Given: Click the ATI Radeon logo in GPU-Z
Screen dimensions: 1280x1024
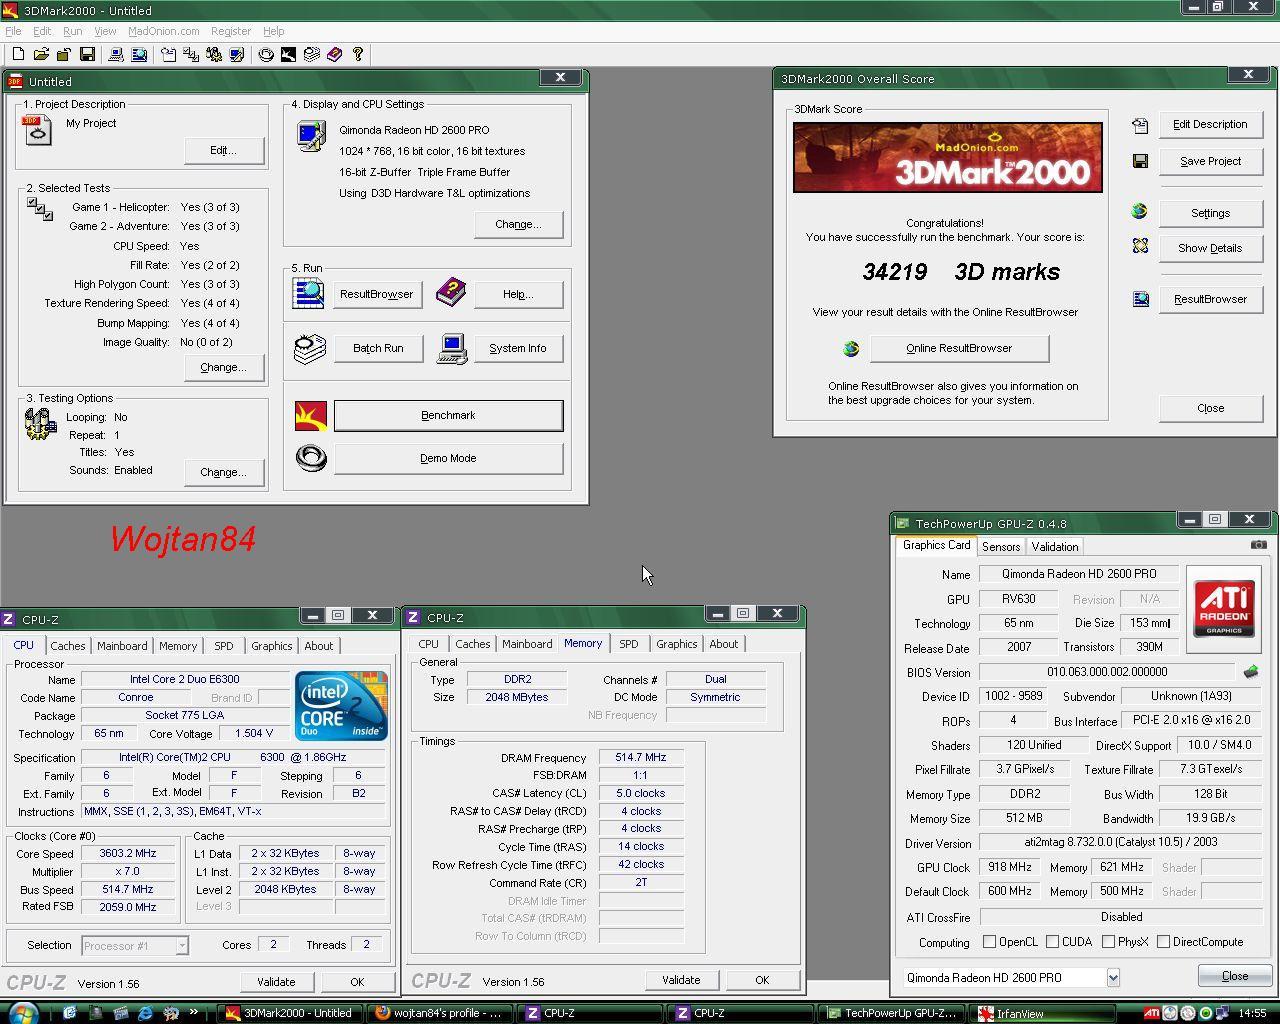Looking at the screenshot, I should [1224, 608].
